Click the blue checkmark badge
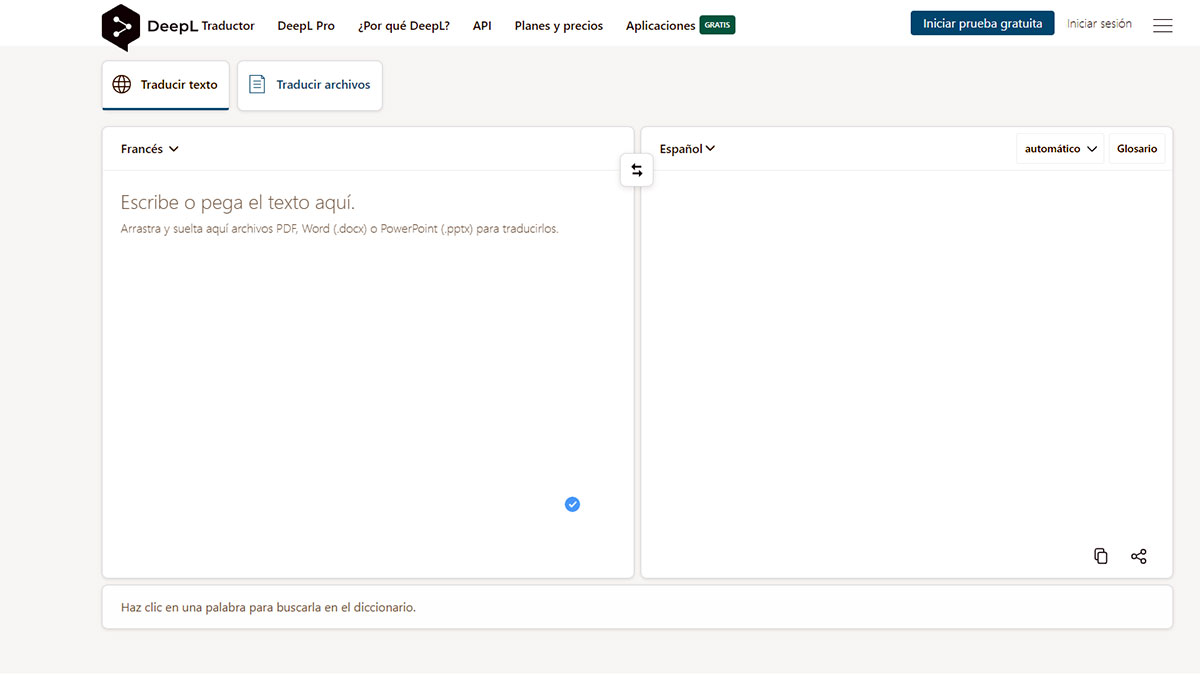This screenshot has width=1200, height=675. [x=572, y=504]
